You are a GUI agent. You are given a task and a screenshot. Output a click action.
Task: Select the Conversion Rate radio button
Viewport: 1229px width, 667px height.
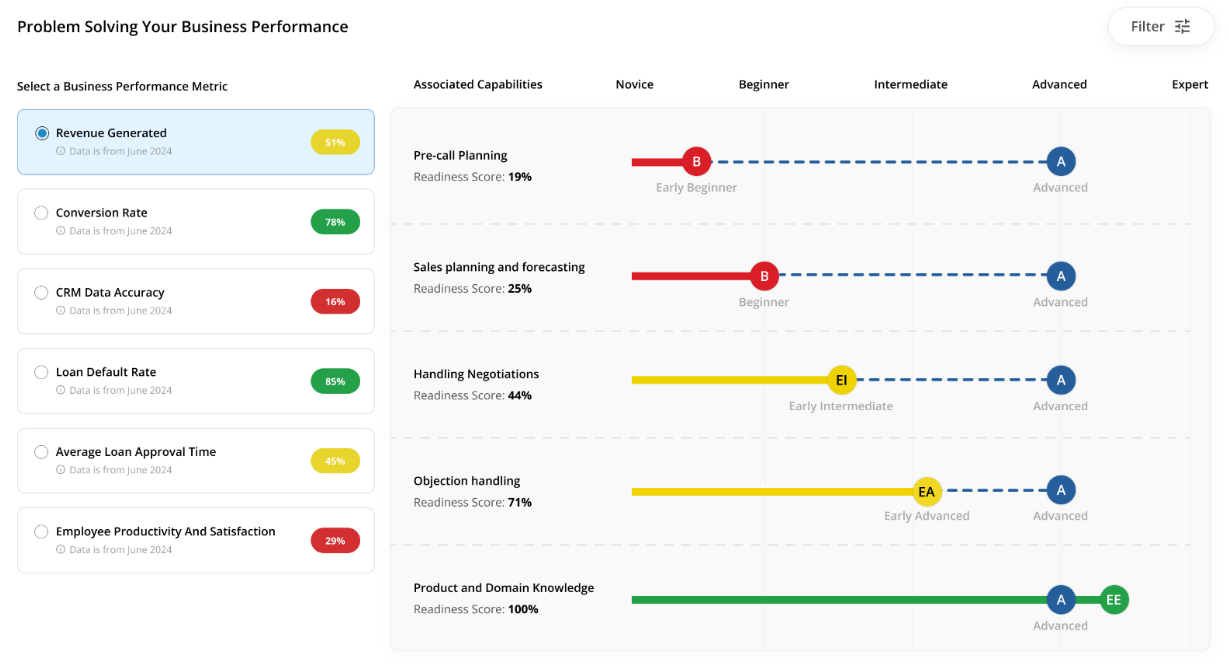pyautogui.click(x=41, y=212)
